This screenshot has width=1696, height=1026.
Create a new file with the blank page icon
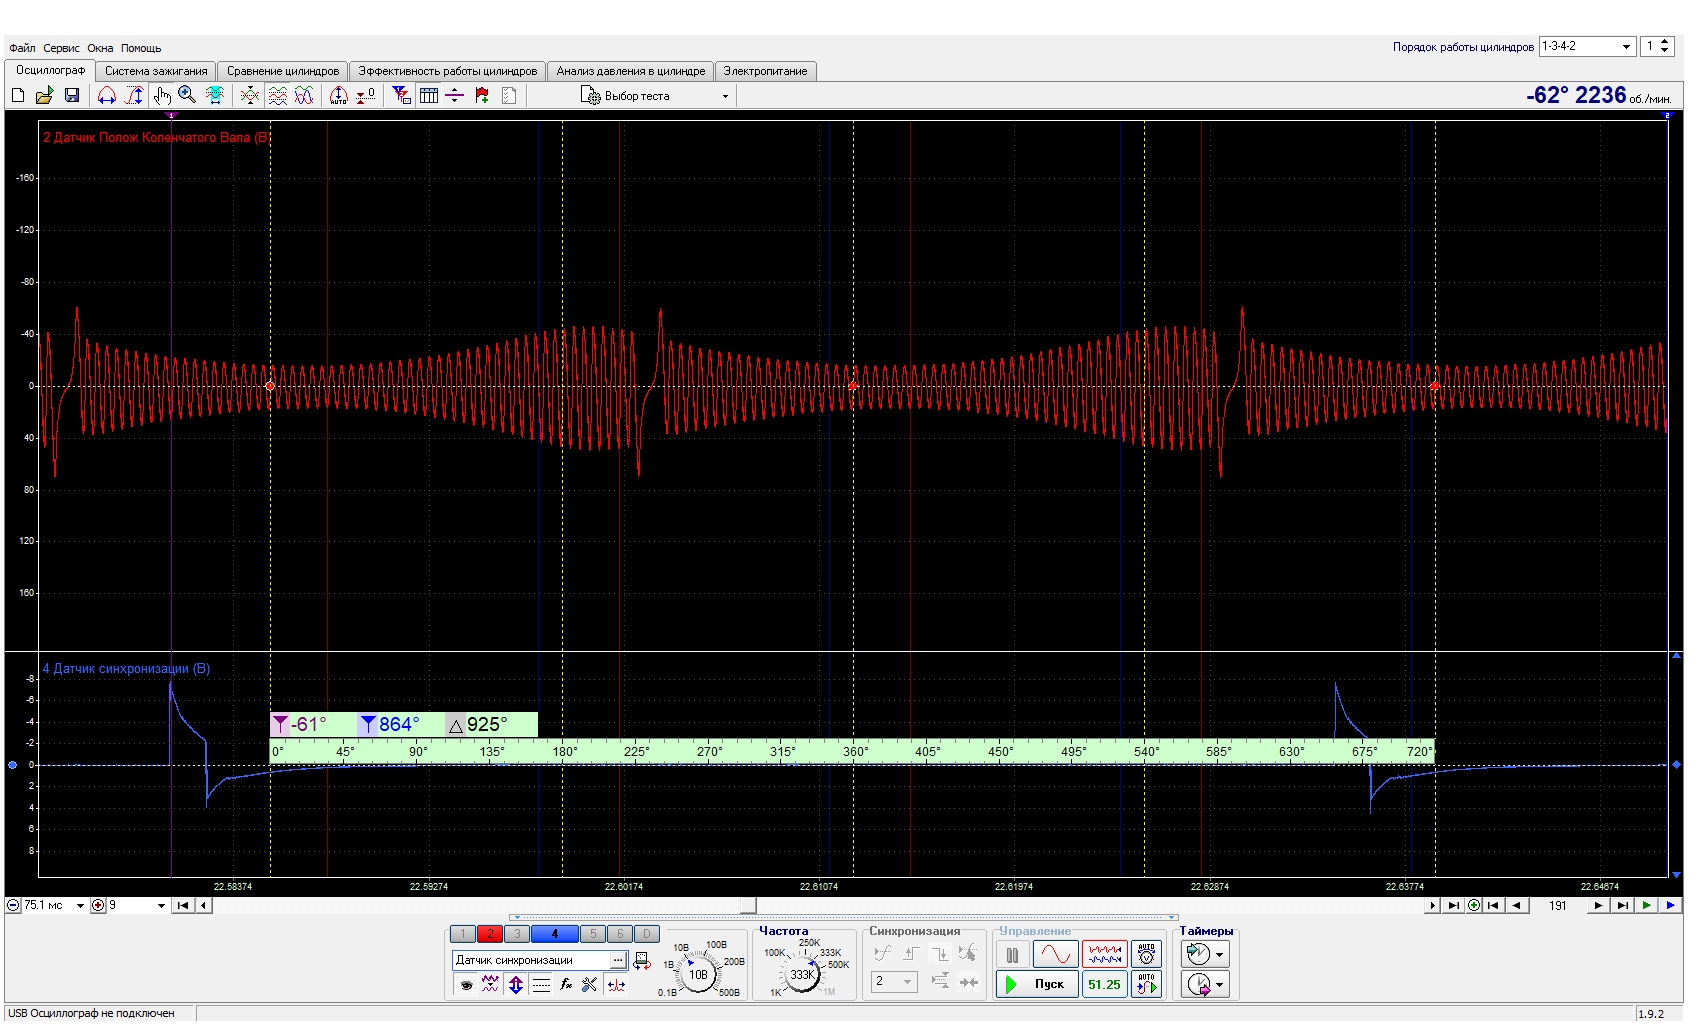click(18, 95)
